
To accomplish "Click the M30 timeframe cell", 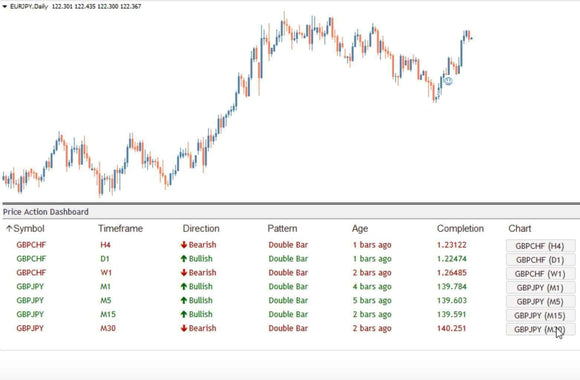I will (x=108, y=328).
